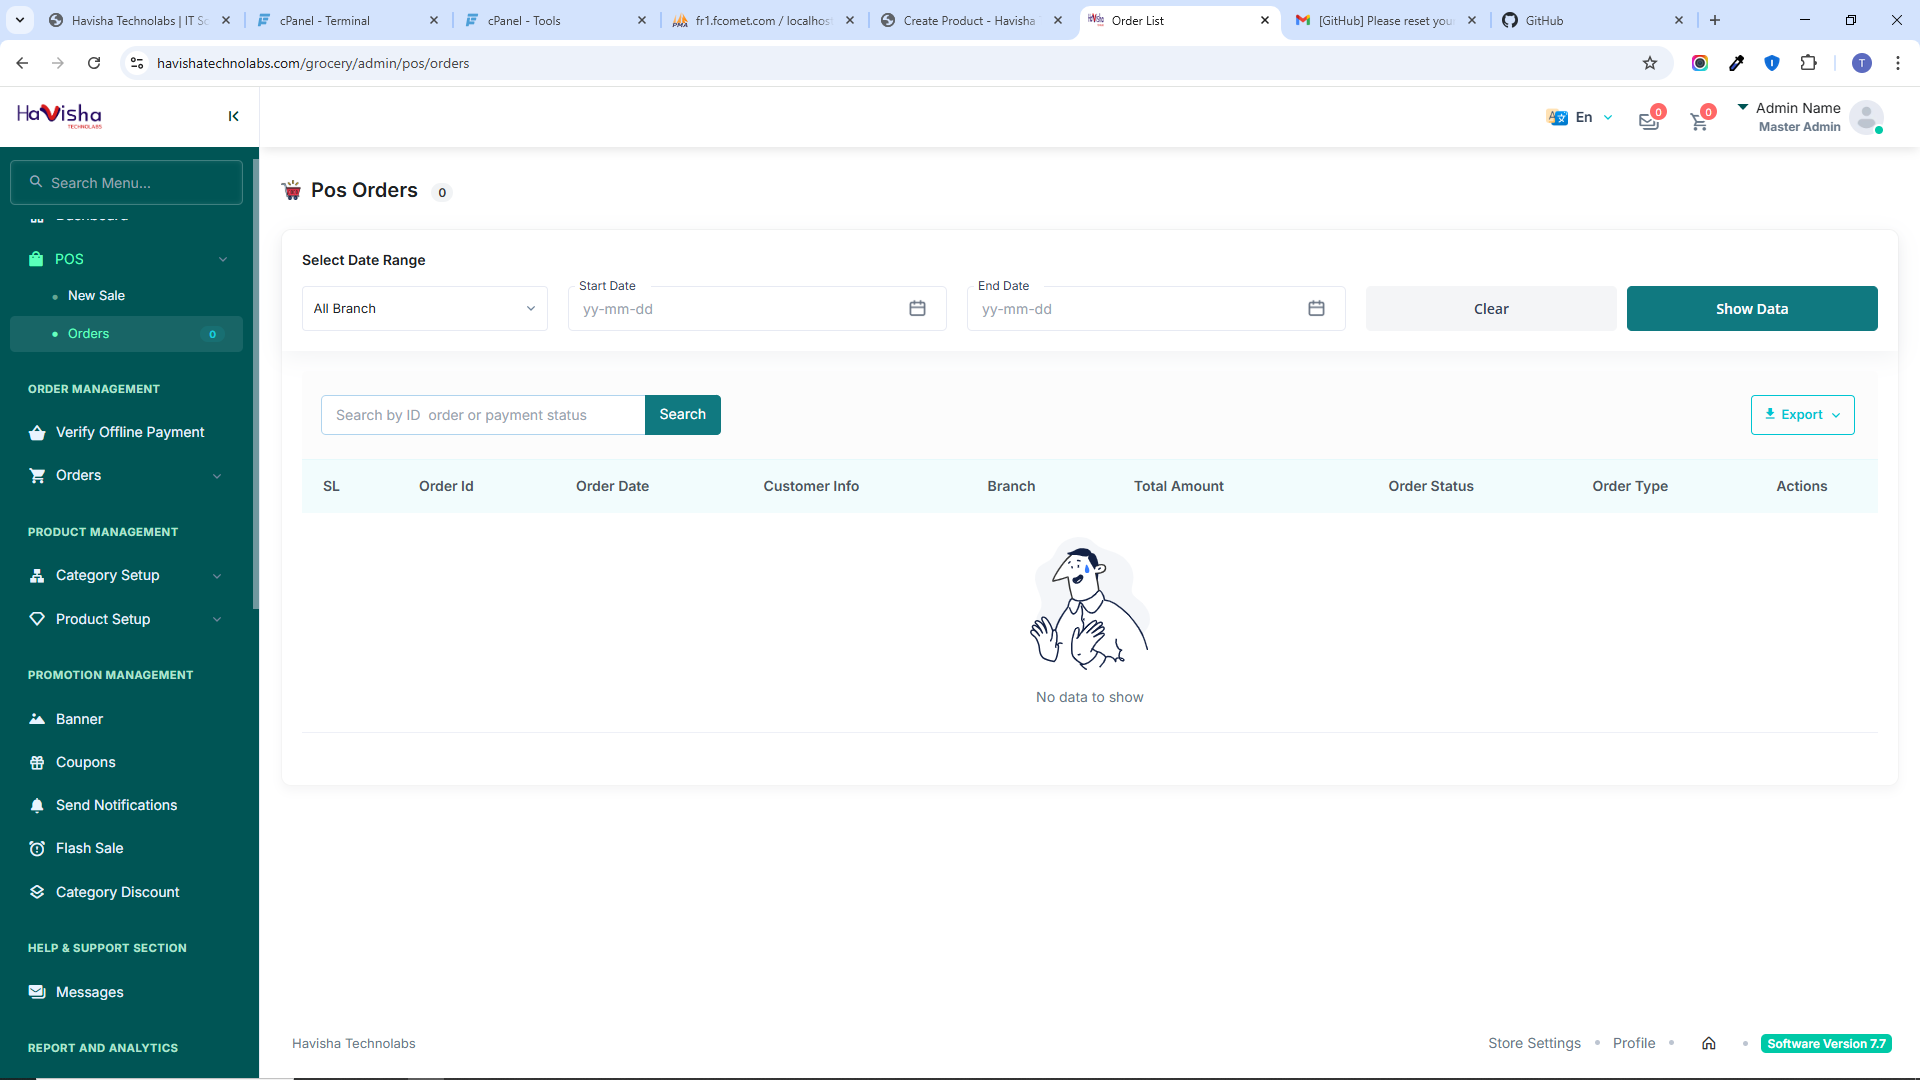Click the Clear button

[x=1490, y=308]
